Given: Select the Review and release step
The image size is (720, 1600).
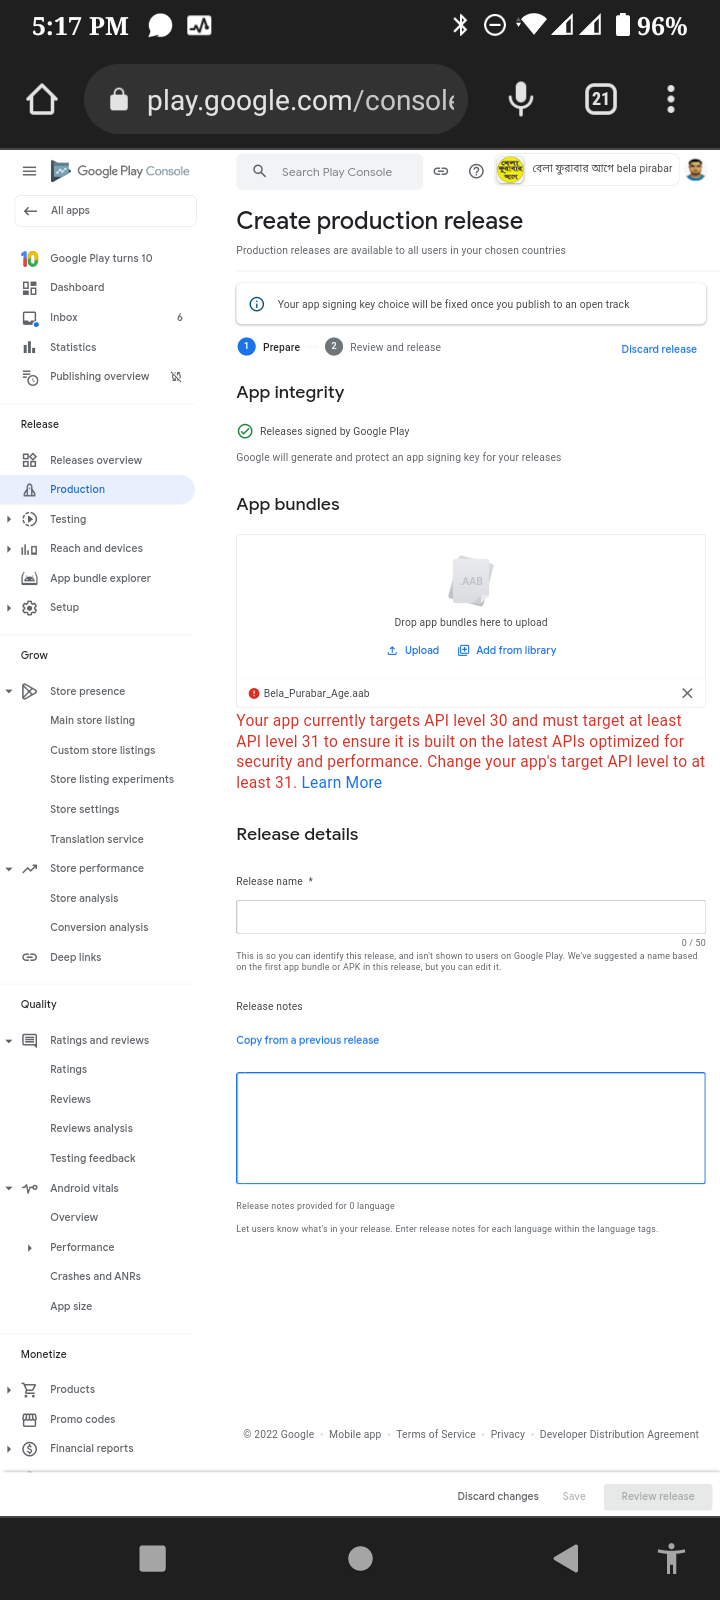Looking at the screenshot, I should 394,347.
